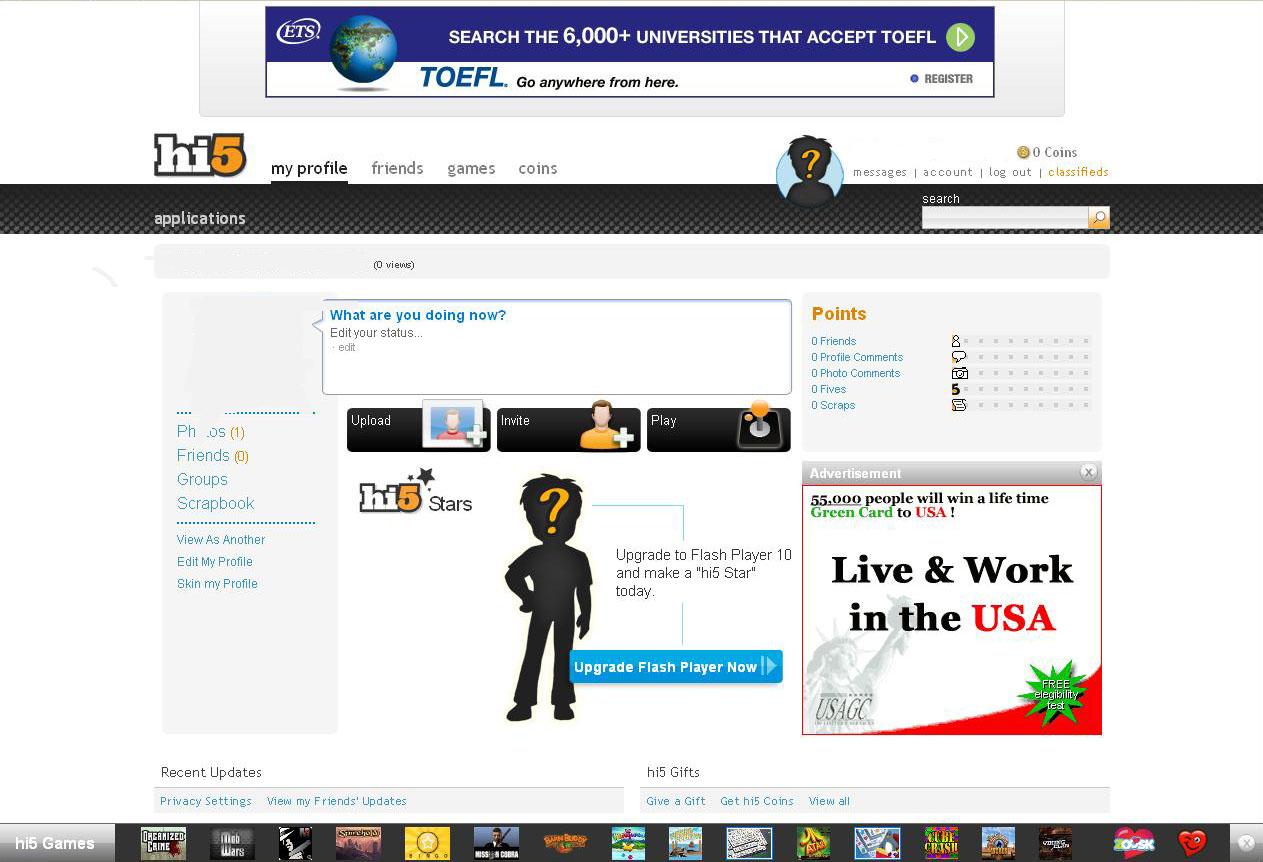
Task: Click the 0 Photo Comments link
Action: click(856, 373)
